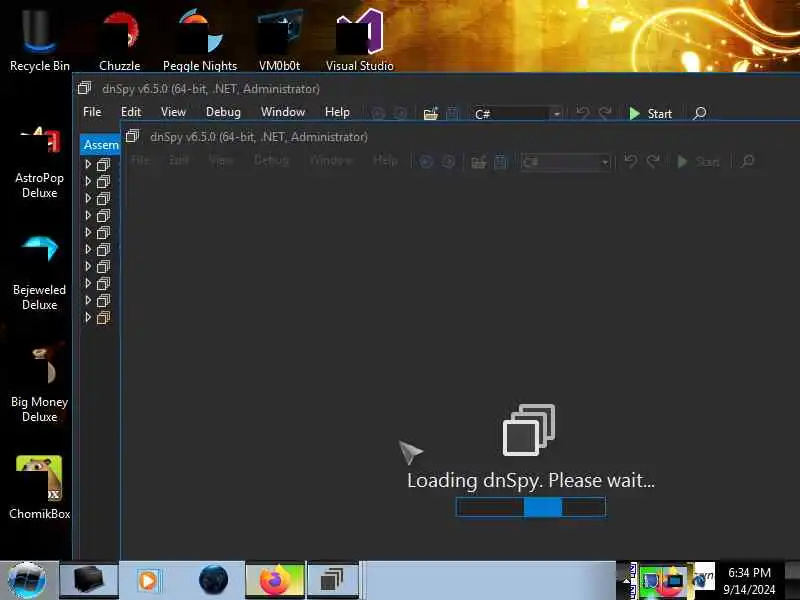Click the Navigate Backward icon in back dnSpy toolbar
Screen dimensions: 800x600
pyautogui.click(x=378, y=113)
